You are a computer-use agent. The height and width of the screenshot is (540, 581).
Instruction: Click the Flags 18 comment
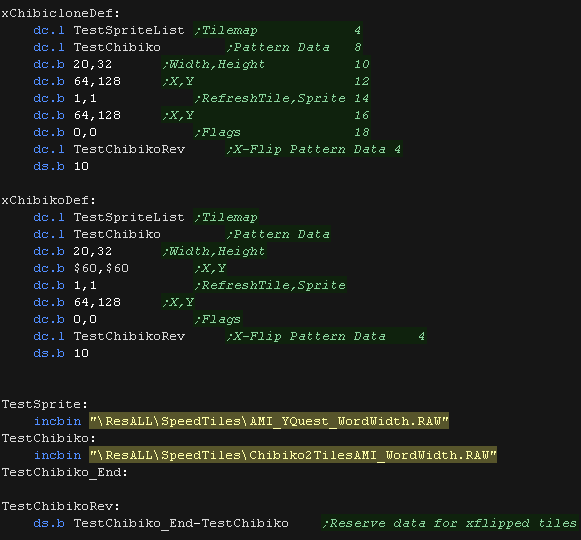click(282, 132)
